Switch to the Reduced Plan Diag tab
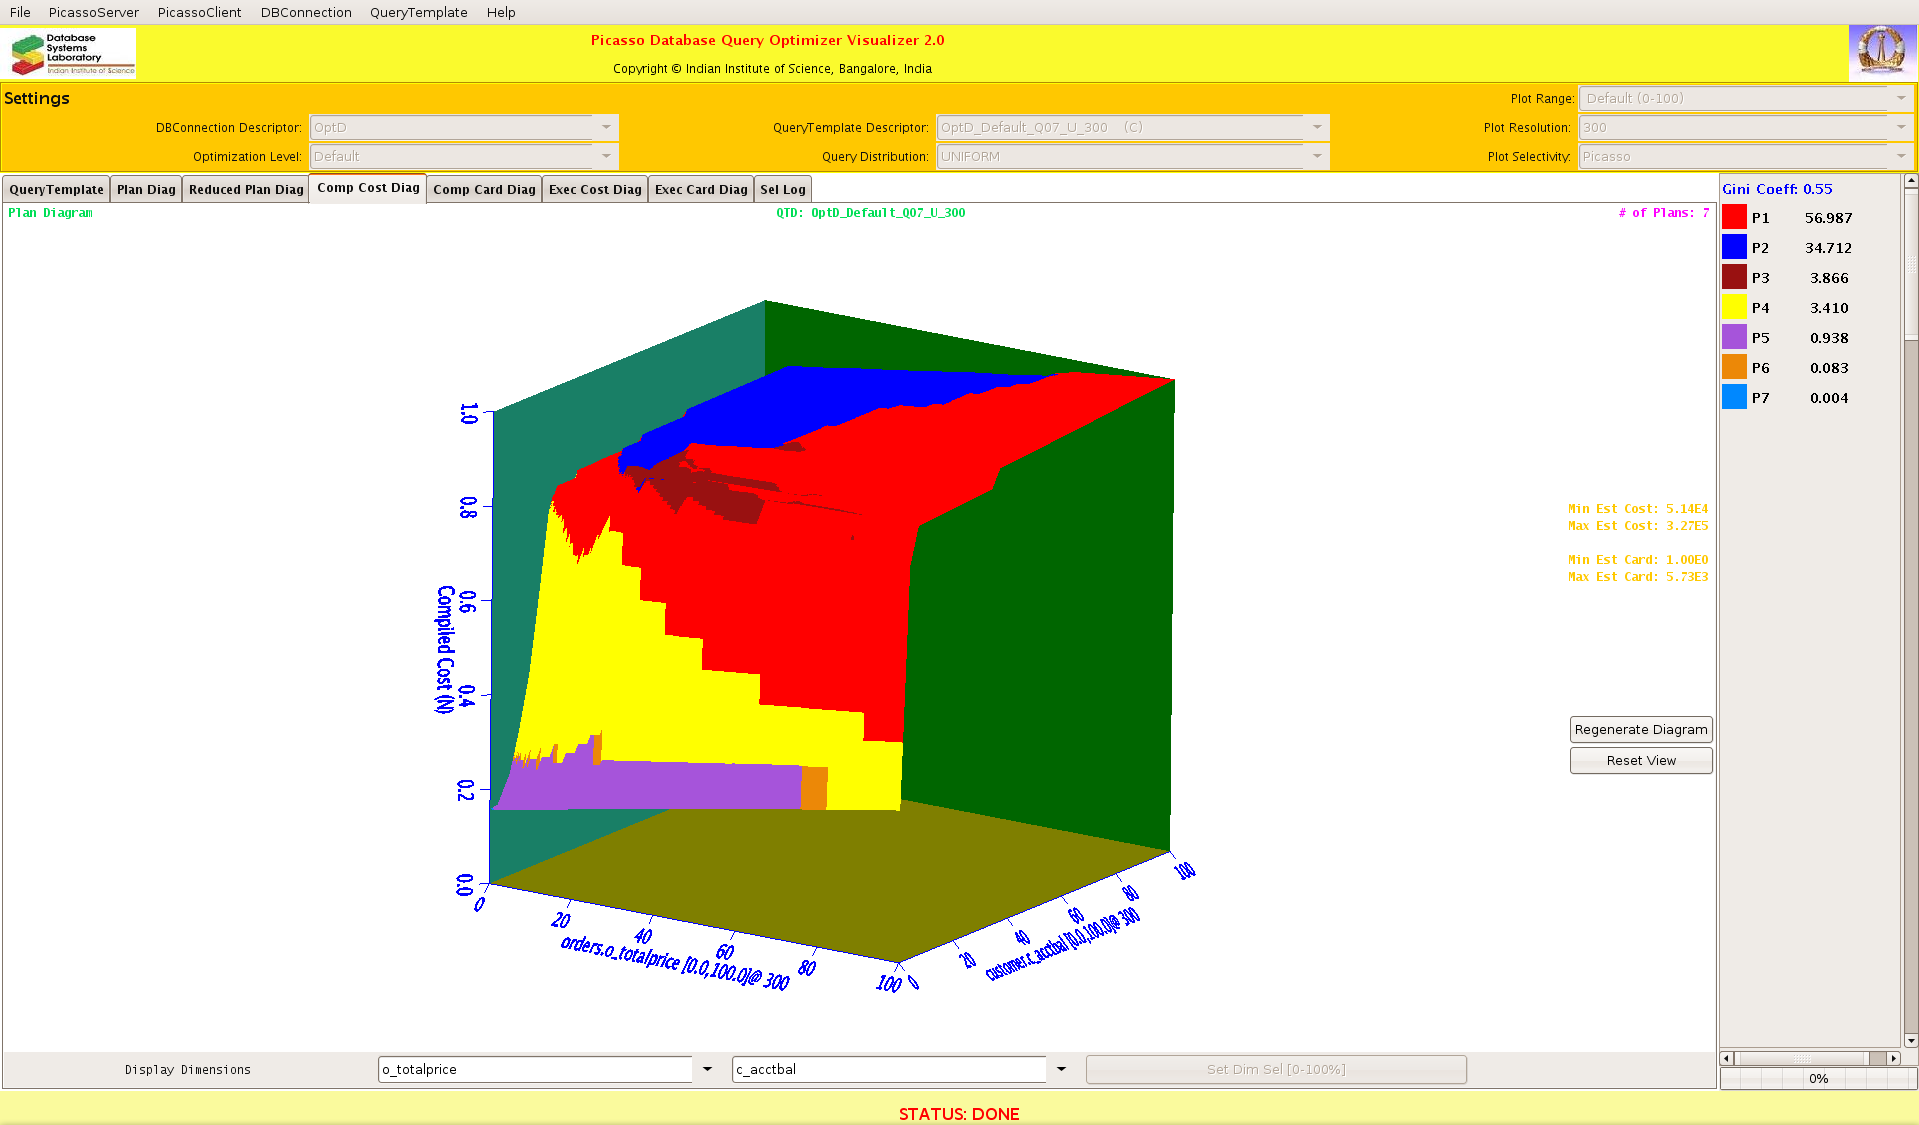Screen dimensions: 1919x1125 pyautogui.click(x=246, y=190)
